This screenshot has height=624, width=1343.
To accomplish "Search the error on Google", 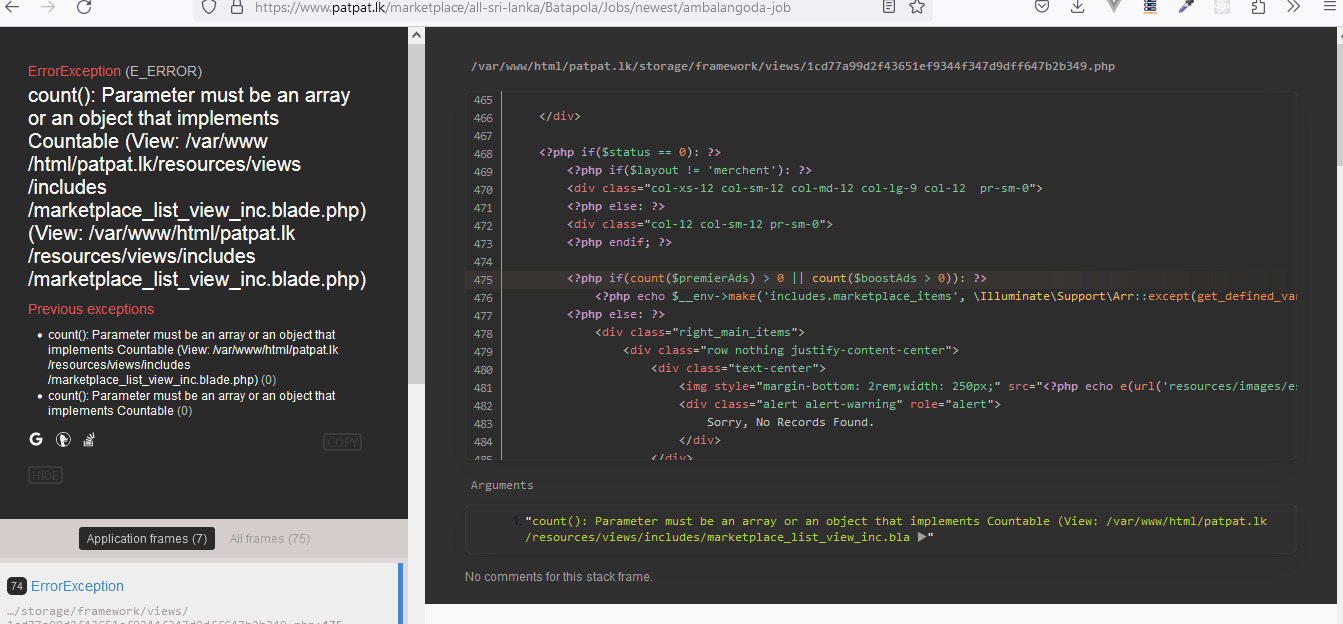I will tap(36, 439).
